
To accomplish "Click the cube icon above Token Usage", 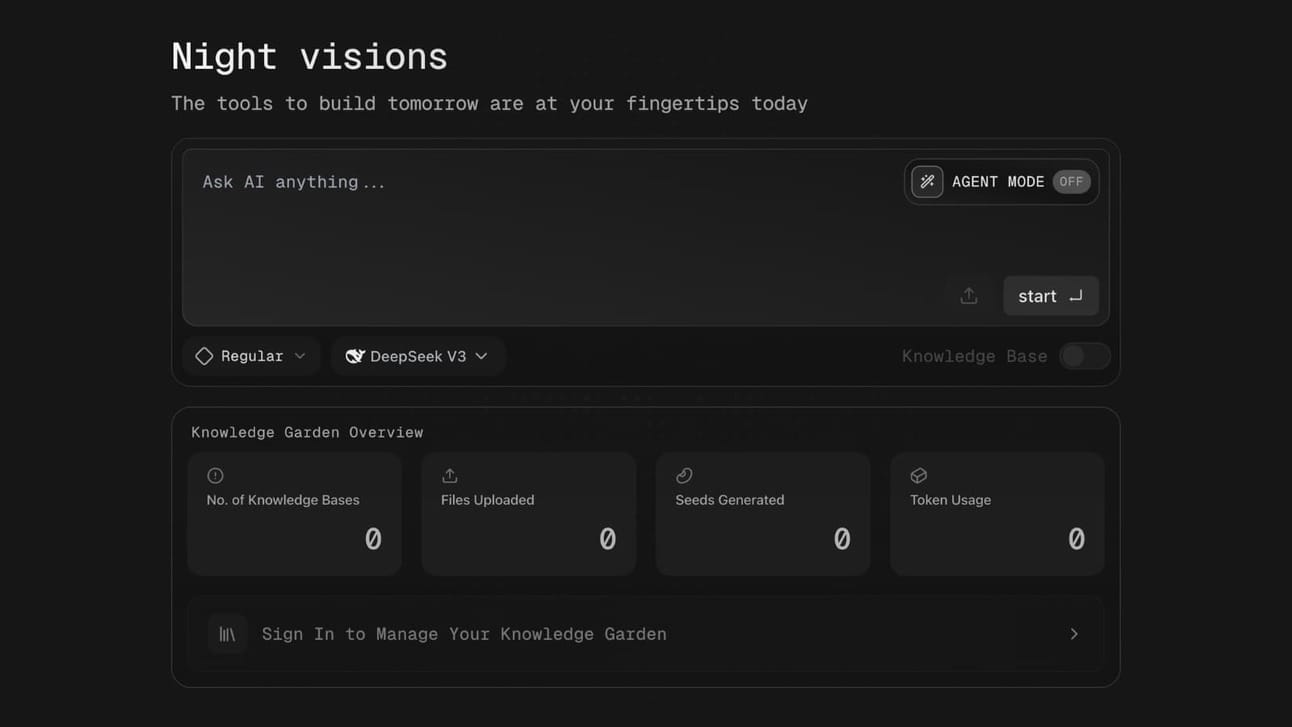I will 919,476.
